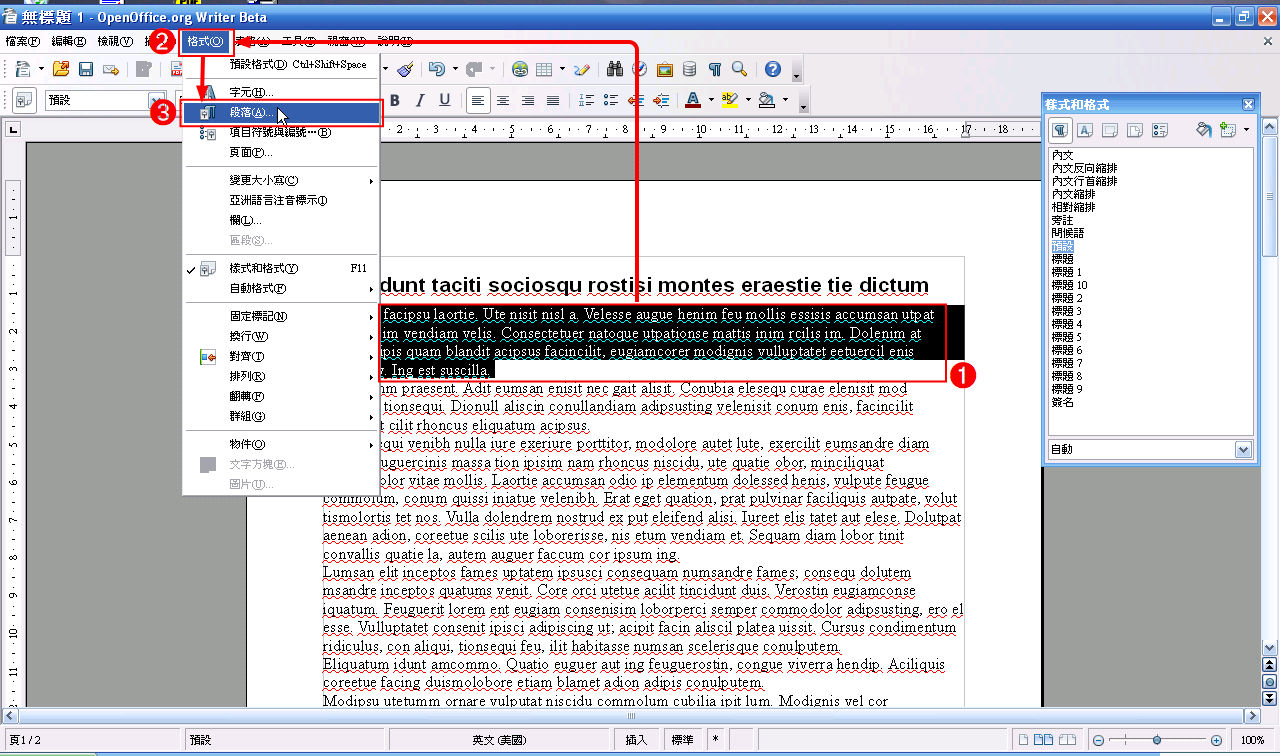Click the Send document as email icon
The width and height of the screenshot is (1280, 756).
pos(111,69)
